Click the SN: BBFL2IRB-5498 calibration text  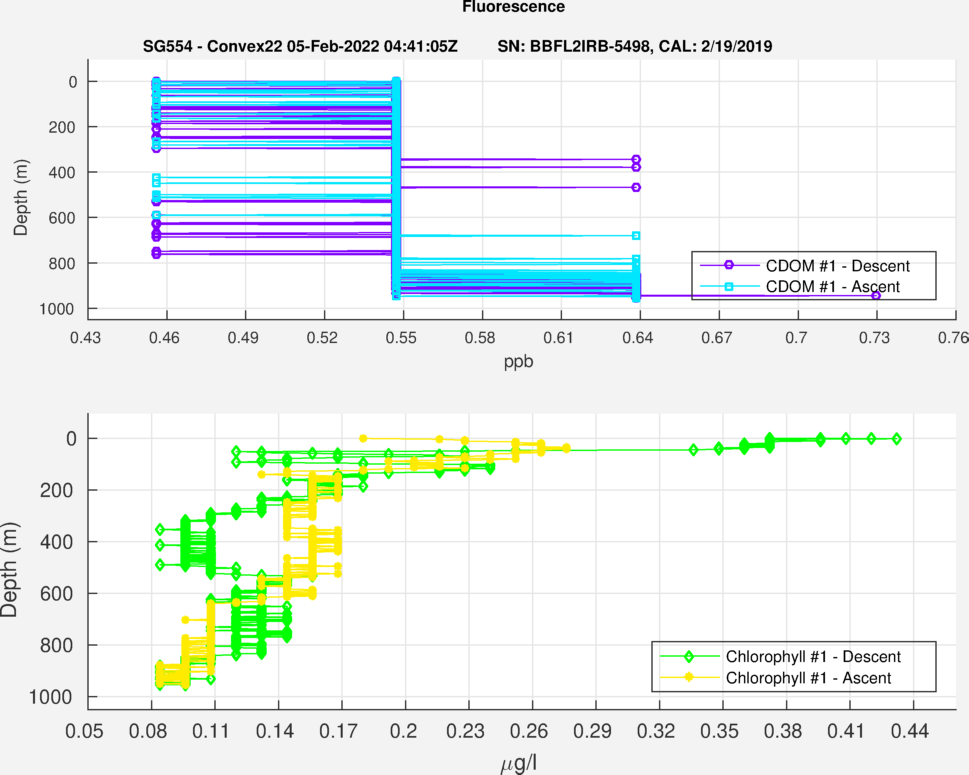tap(634, 47)
